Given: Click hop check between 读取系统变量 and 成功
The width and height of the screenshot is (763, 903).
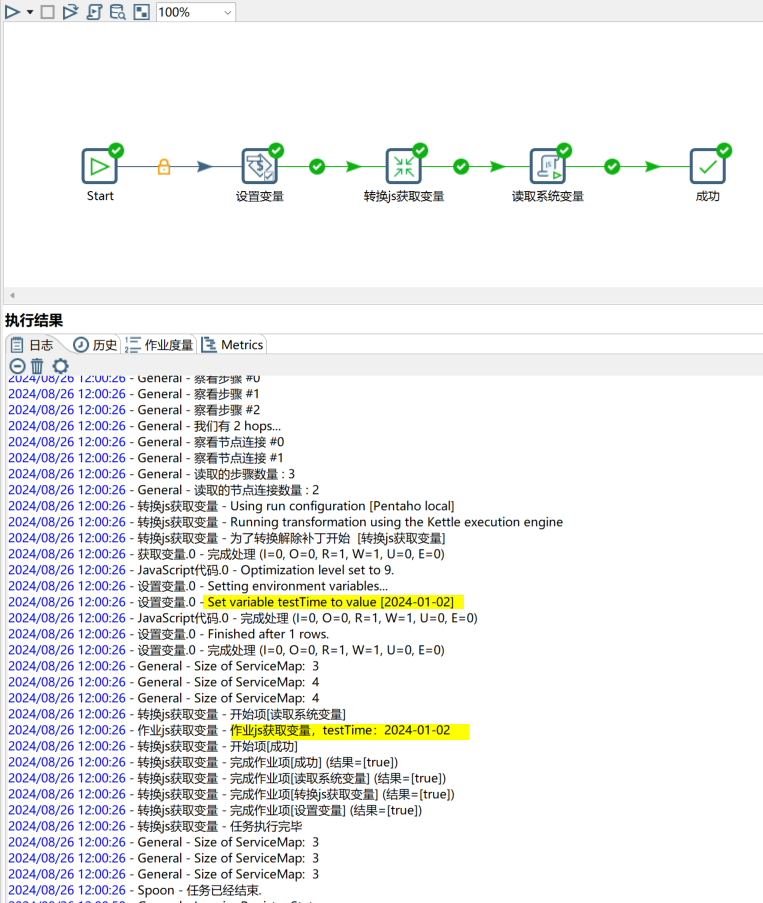Looking at the screenshot, I should (612, 167).
